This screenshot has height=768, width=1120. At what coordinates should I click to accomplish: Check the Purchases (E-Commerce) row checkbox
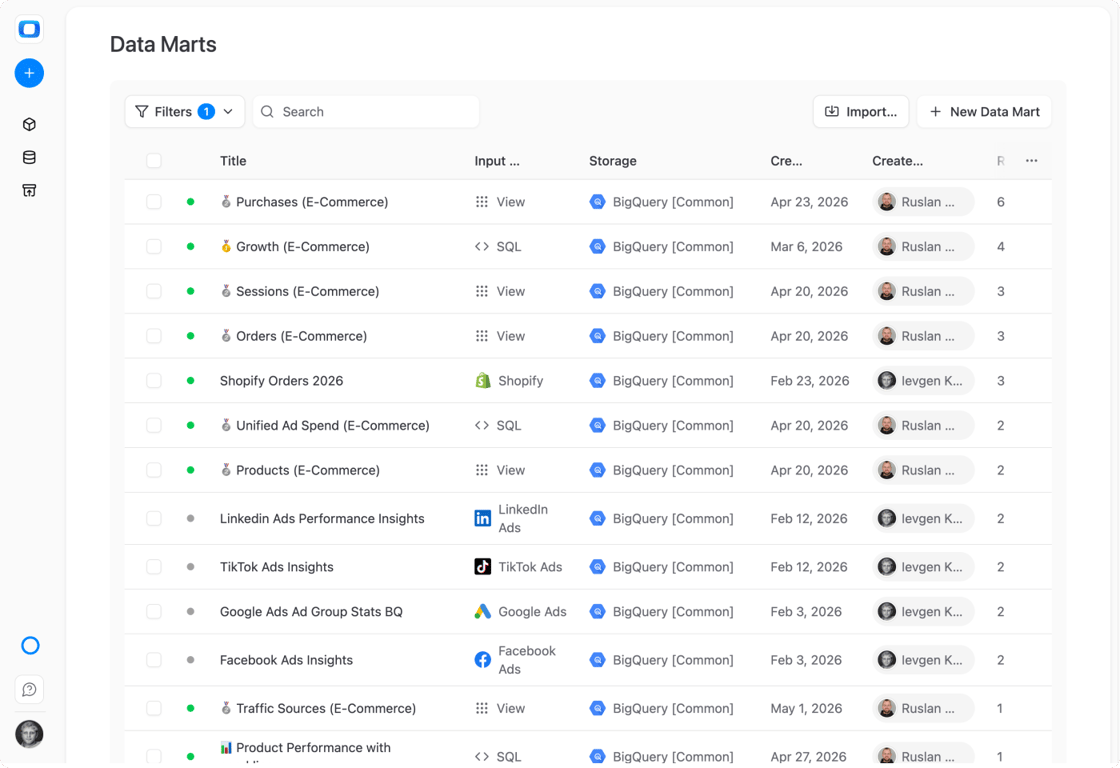coord(154,202)
